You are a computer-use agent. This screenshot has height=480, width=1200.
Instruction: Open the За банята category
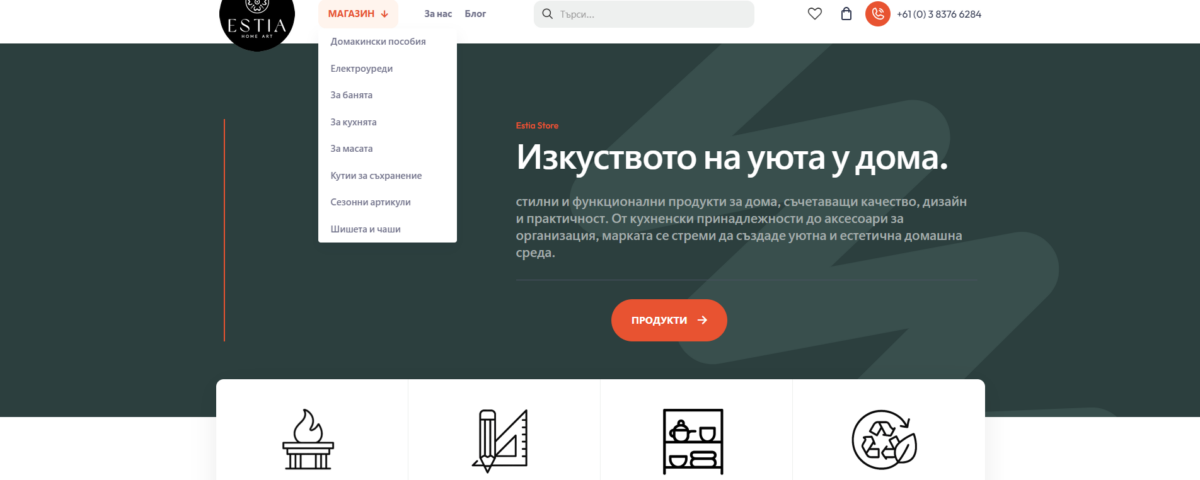pyautogui.click(x=351, y=95)
